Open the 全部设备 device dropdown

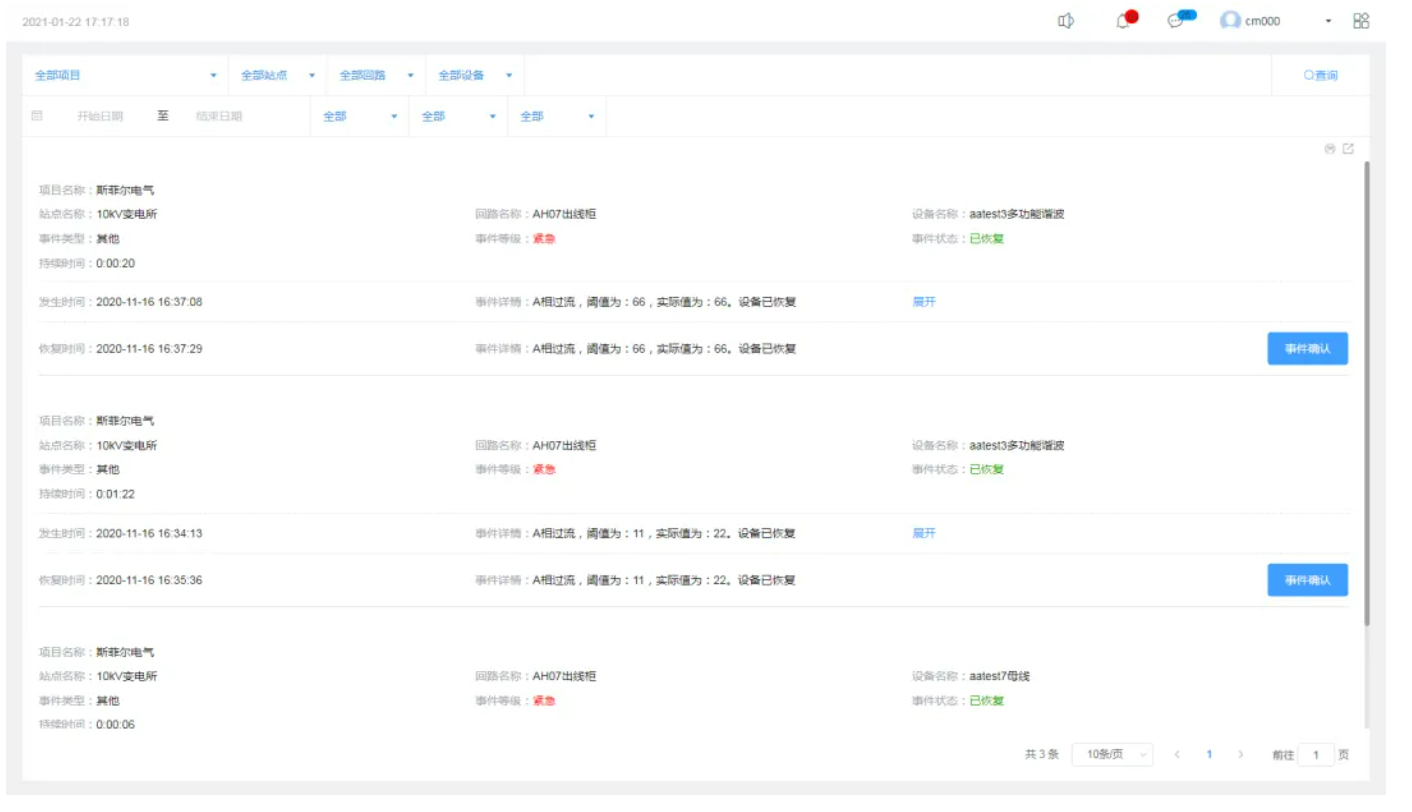[x=475, y=76]
